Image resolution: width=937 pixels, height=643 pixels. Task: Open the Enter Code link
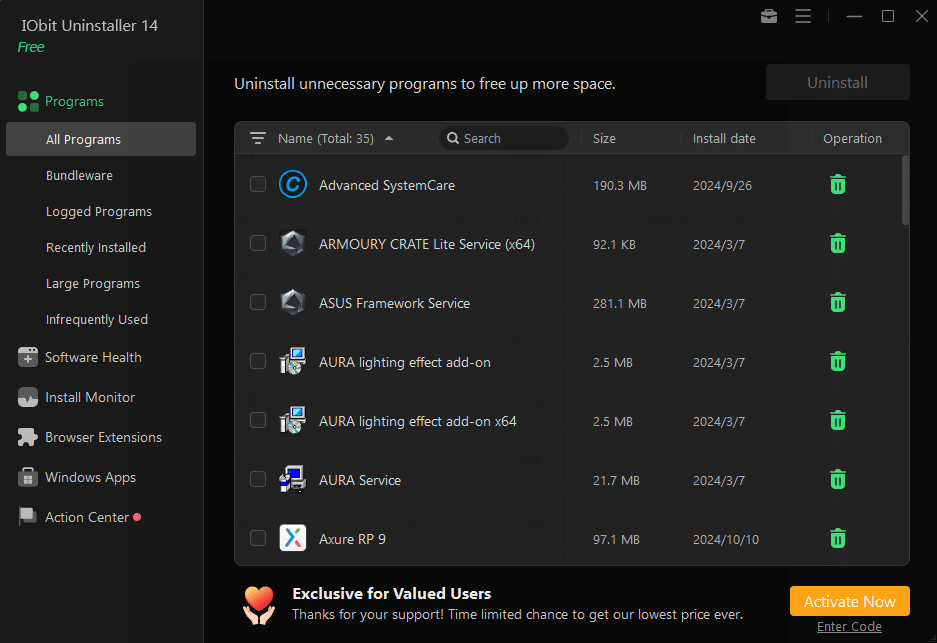(x=849, y=626)
